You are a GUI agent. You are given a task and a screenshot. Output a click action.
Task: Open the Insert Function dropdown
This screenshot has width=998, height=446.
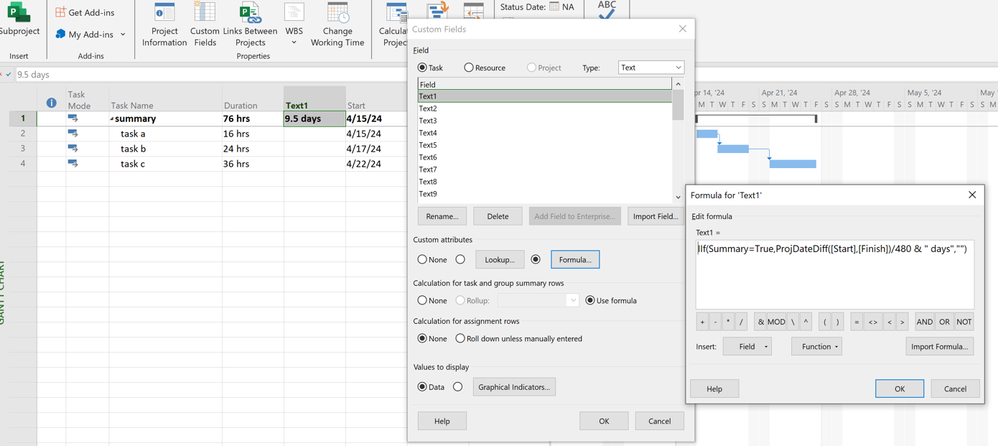[817, 347]
